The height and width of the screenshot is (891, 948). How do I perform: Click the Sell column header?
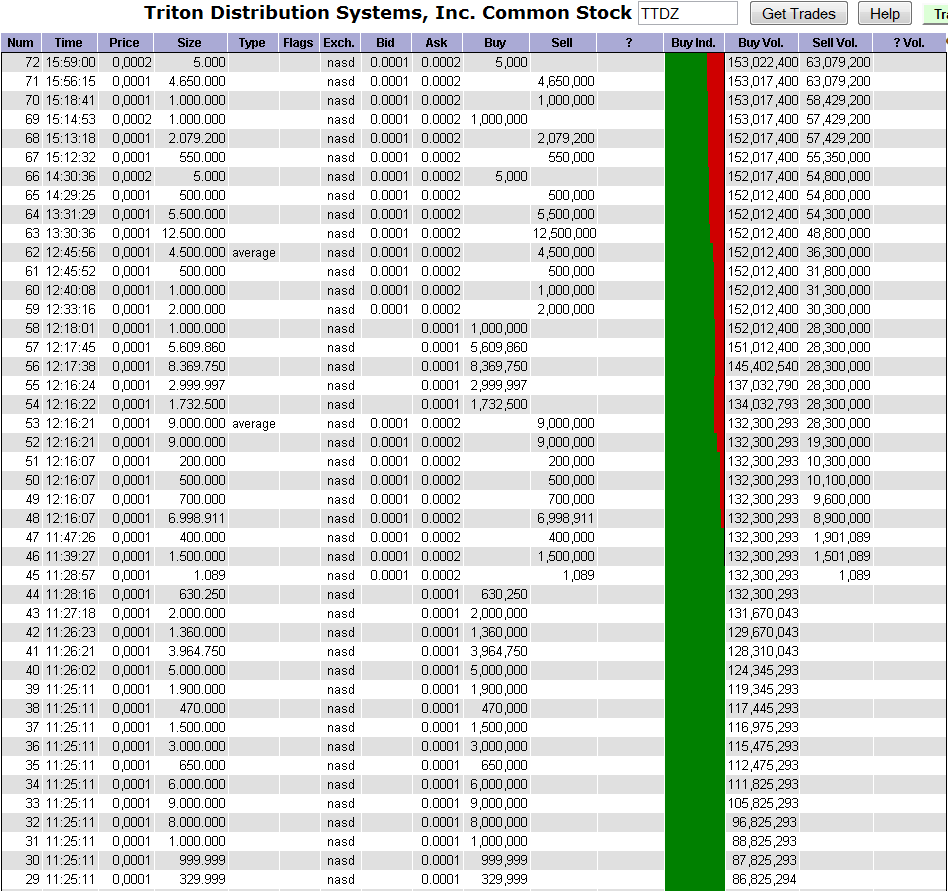562,43
